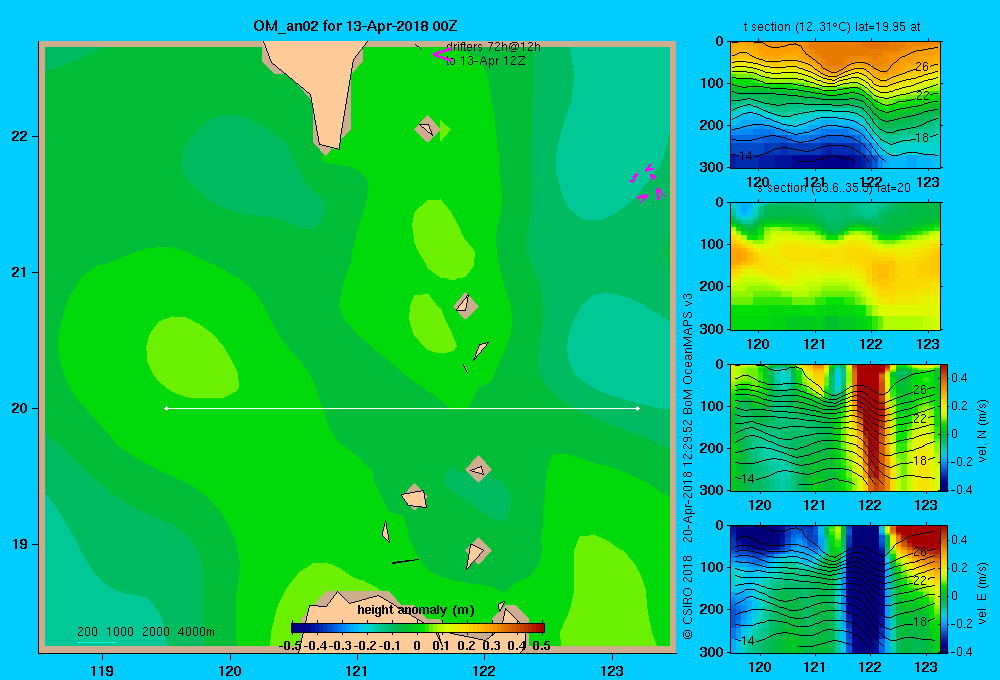Click longitude label 123 on the main map axis

tap(612, 670)
